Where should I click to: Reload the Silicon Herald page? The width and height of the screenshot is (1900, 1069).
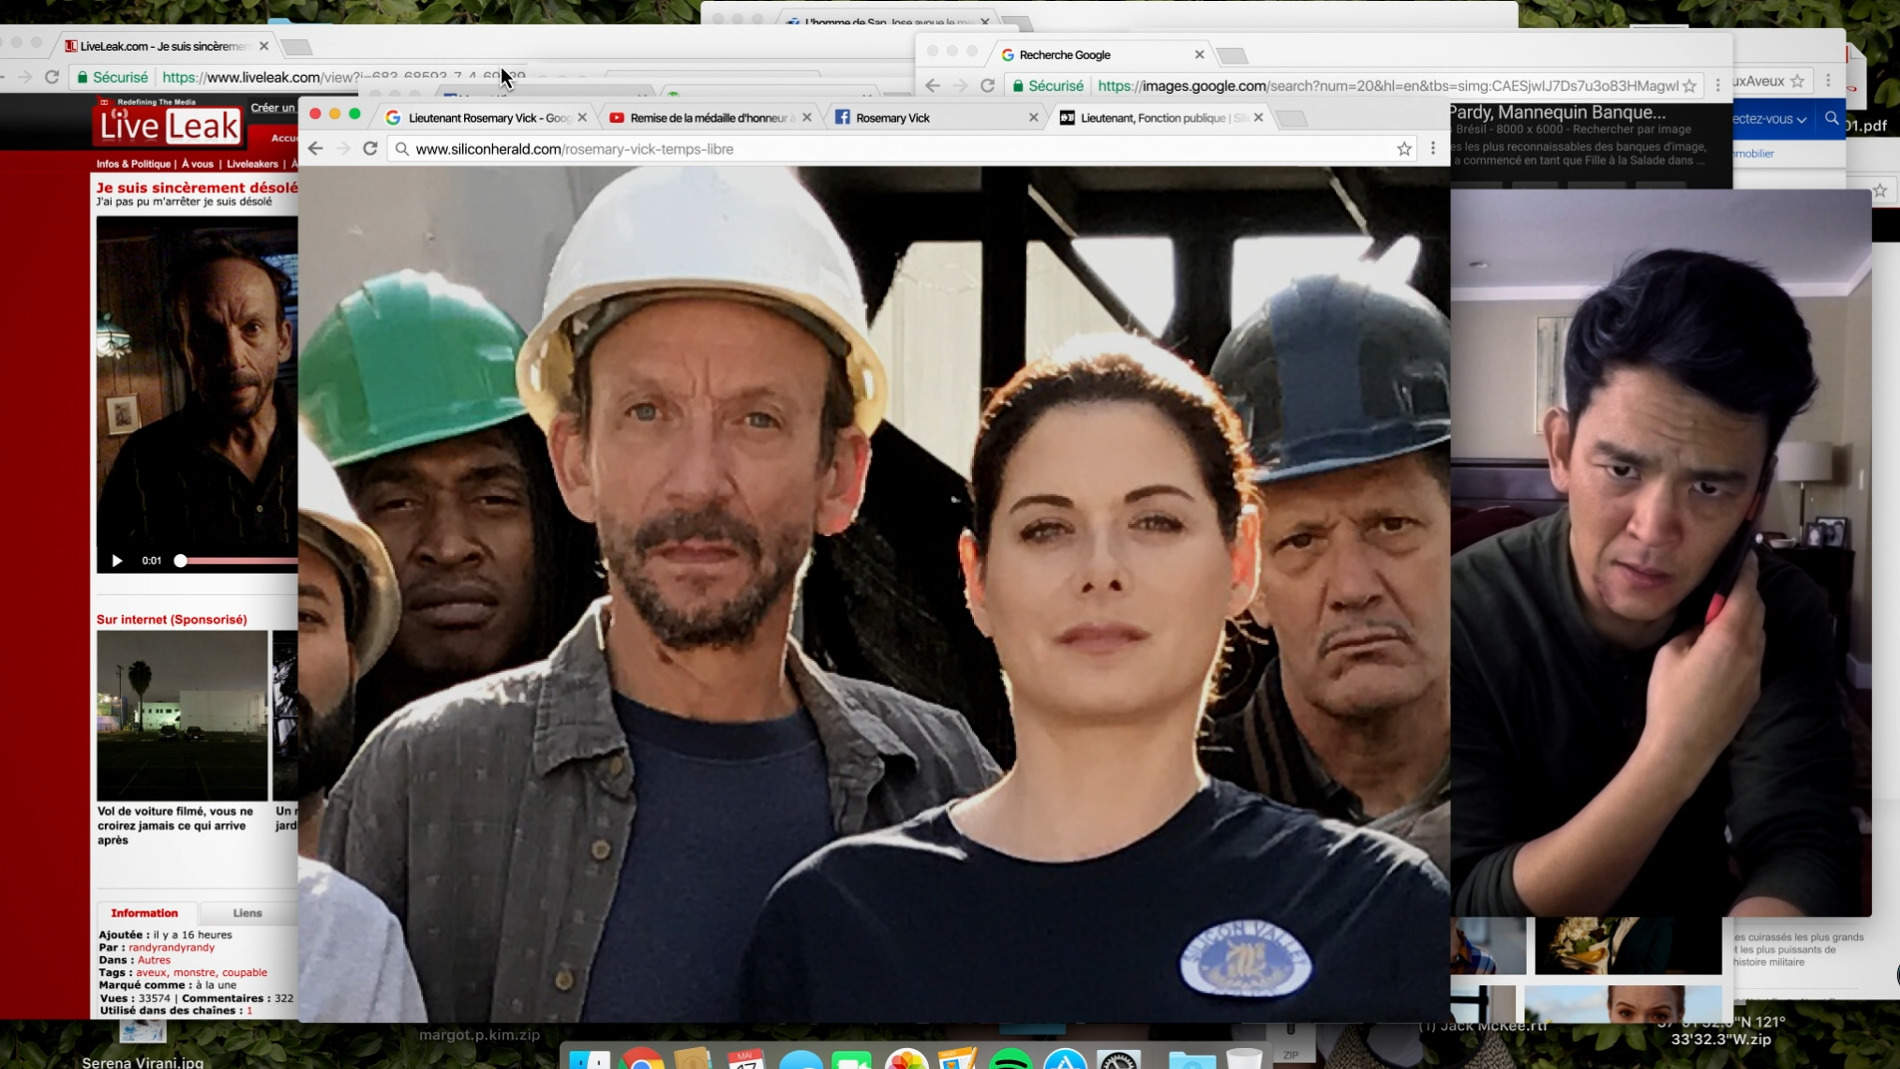click(370, 149)
